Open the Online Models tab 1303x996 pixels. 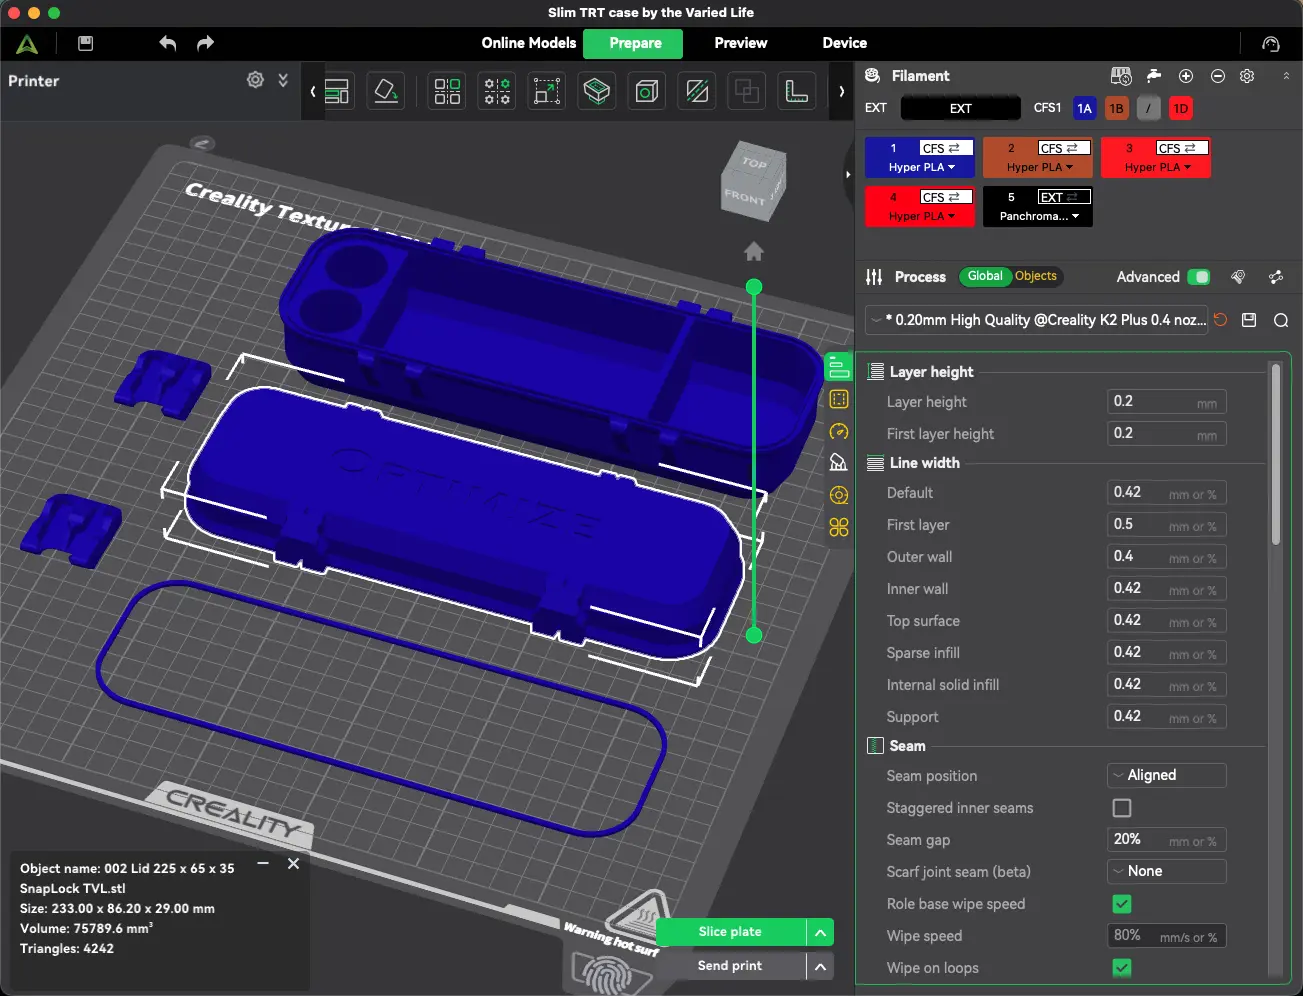click(528, 43)
